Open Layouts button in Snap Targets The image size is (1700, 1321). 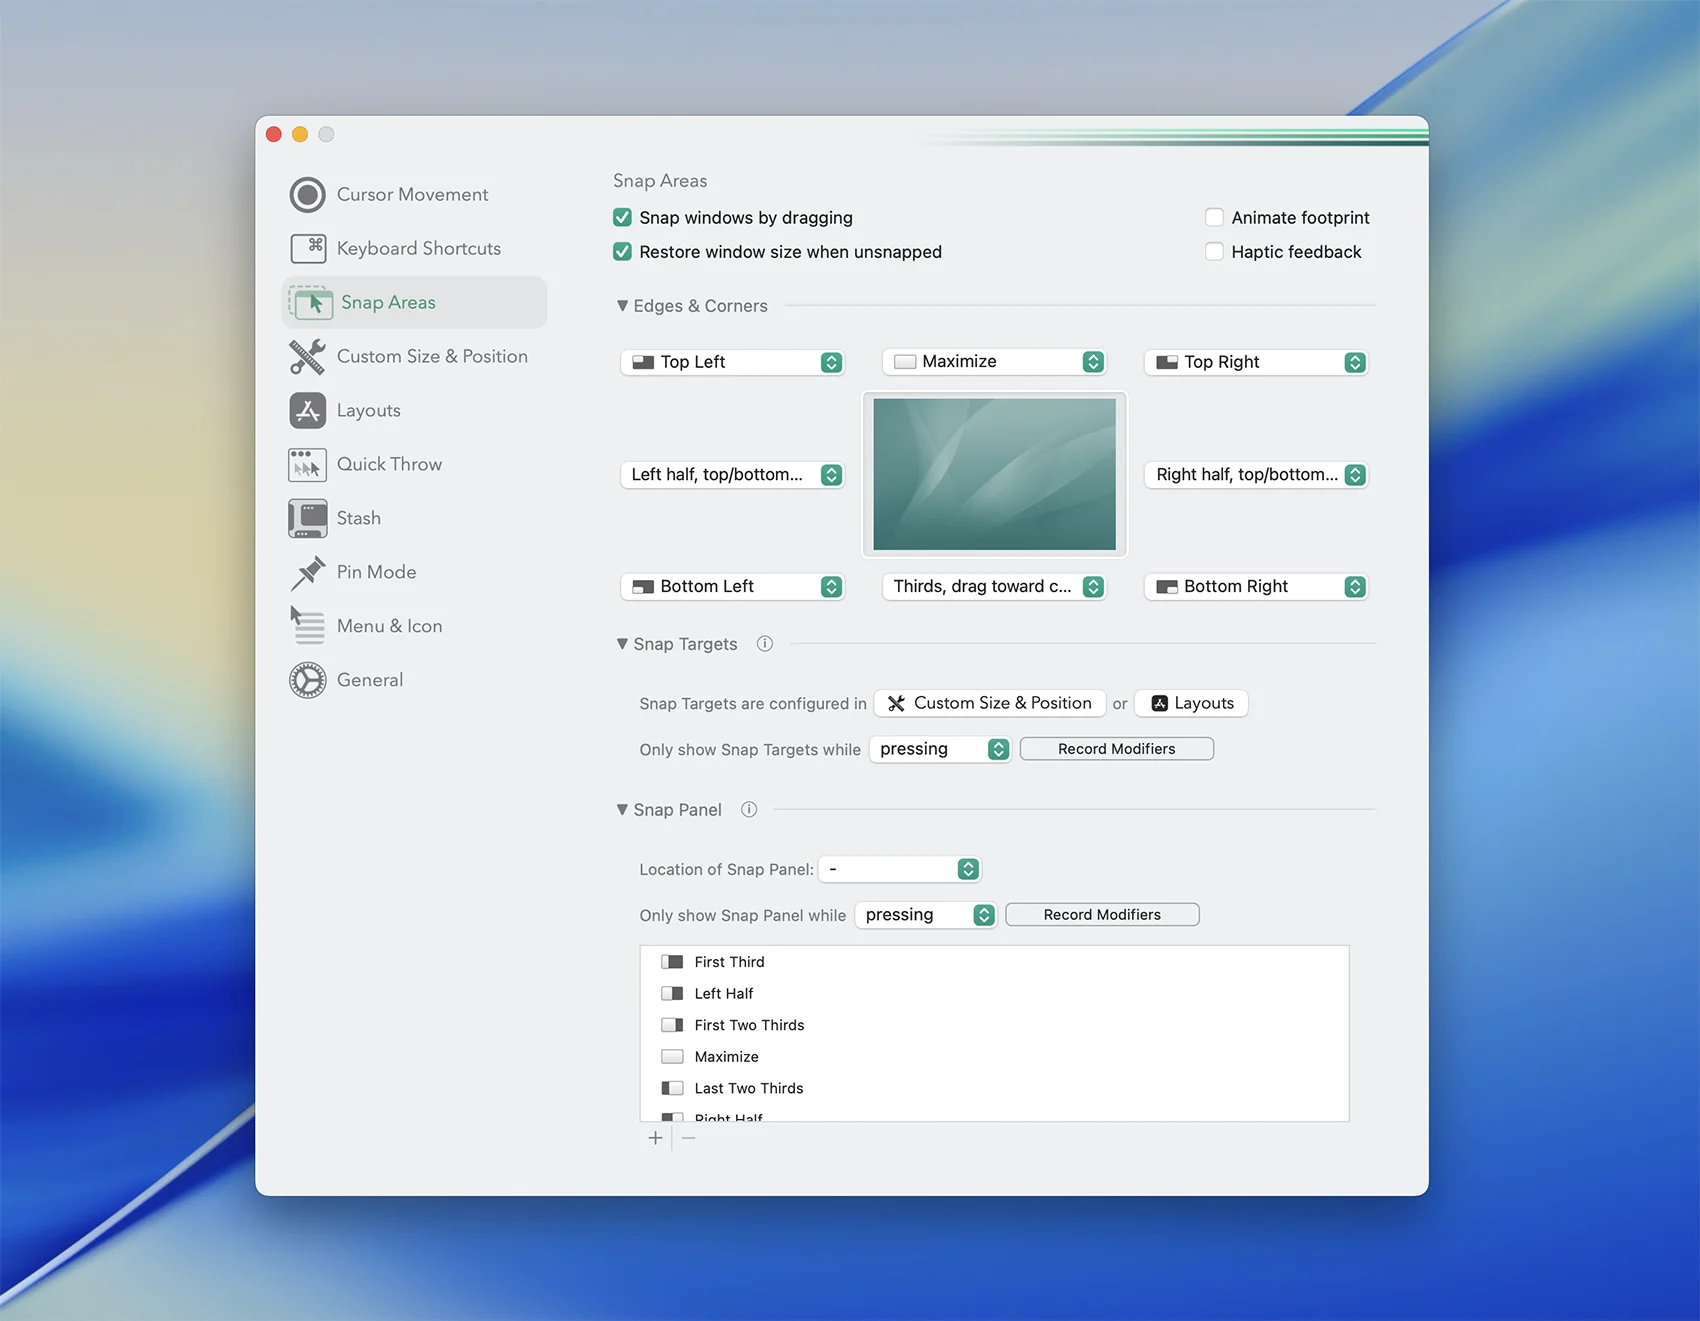point(1191,703)
